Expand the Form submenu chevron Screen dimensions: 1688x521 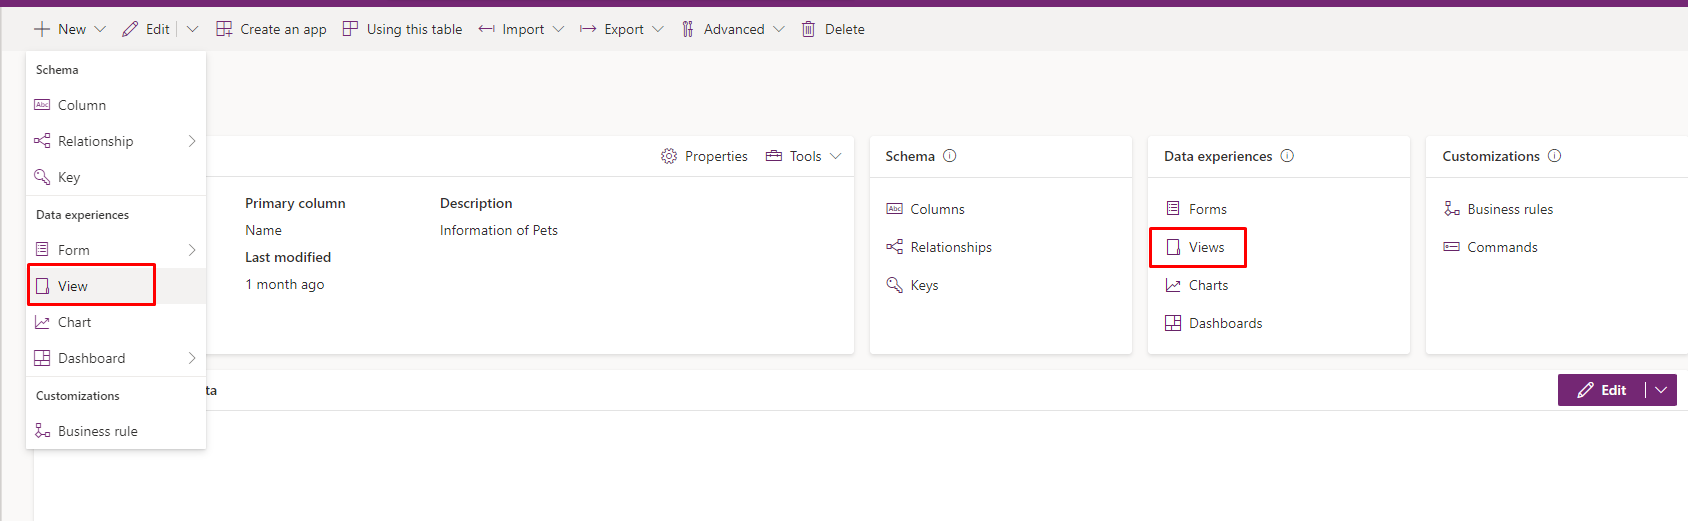coord(192,250)
